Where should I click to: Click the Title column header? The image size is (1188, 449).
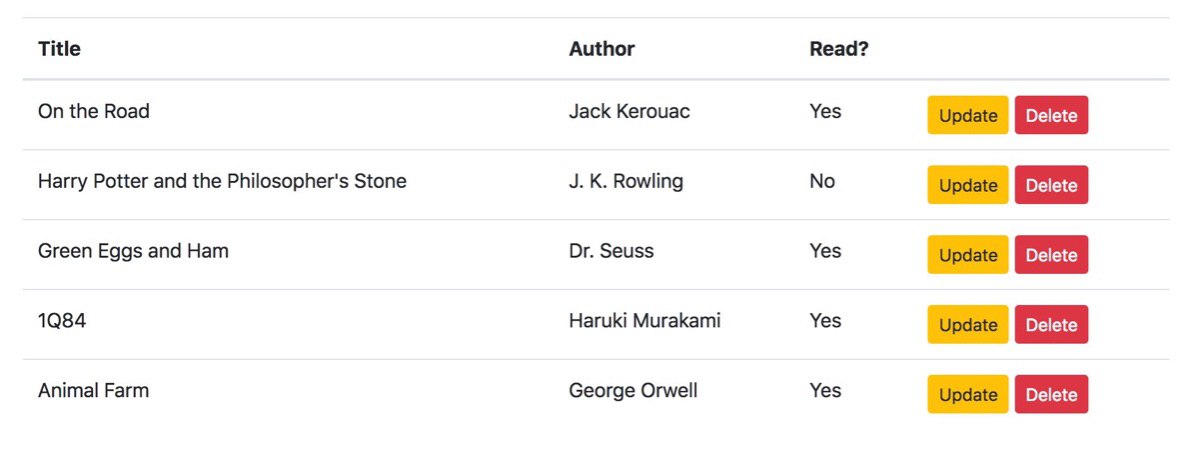pyautogui.click(x=59, y=48)
